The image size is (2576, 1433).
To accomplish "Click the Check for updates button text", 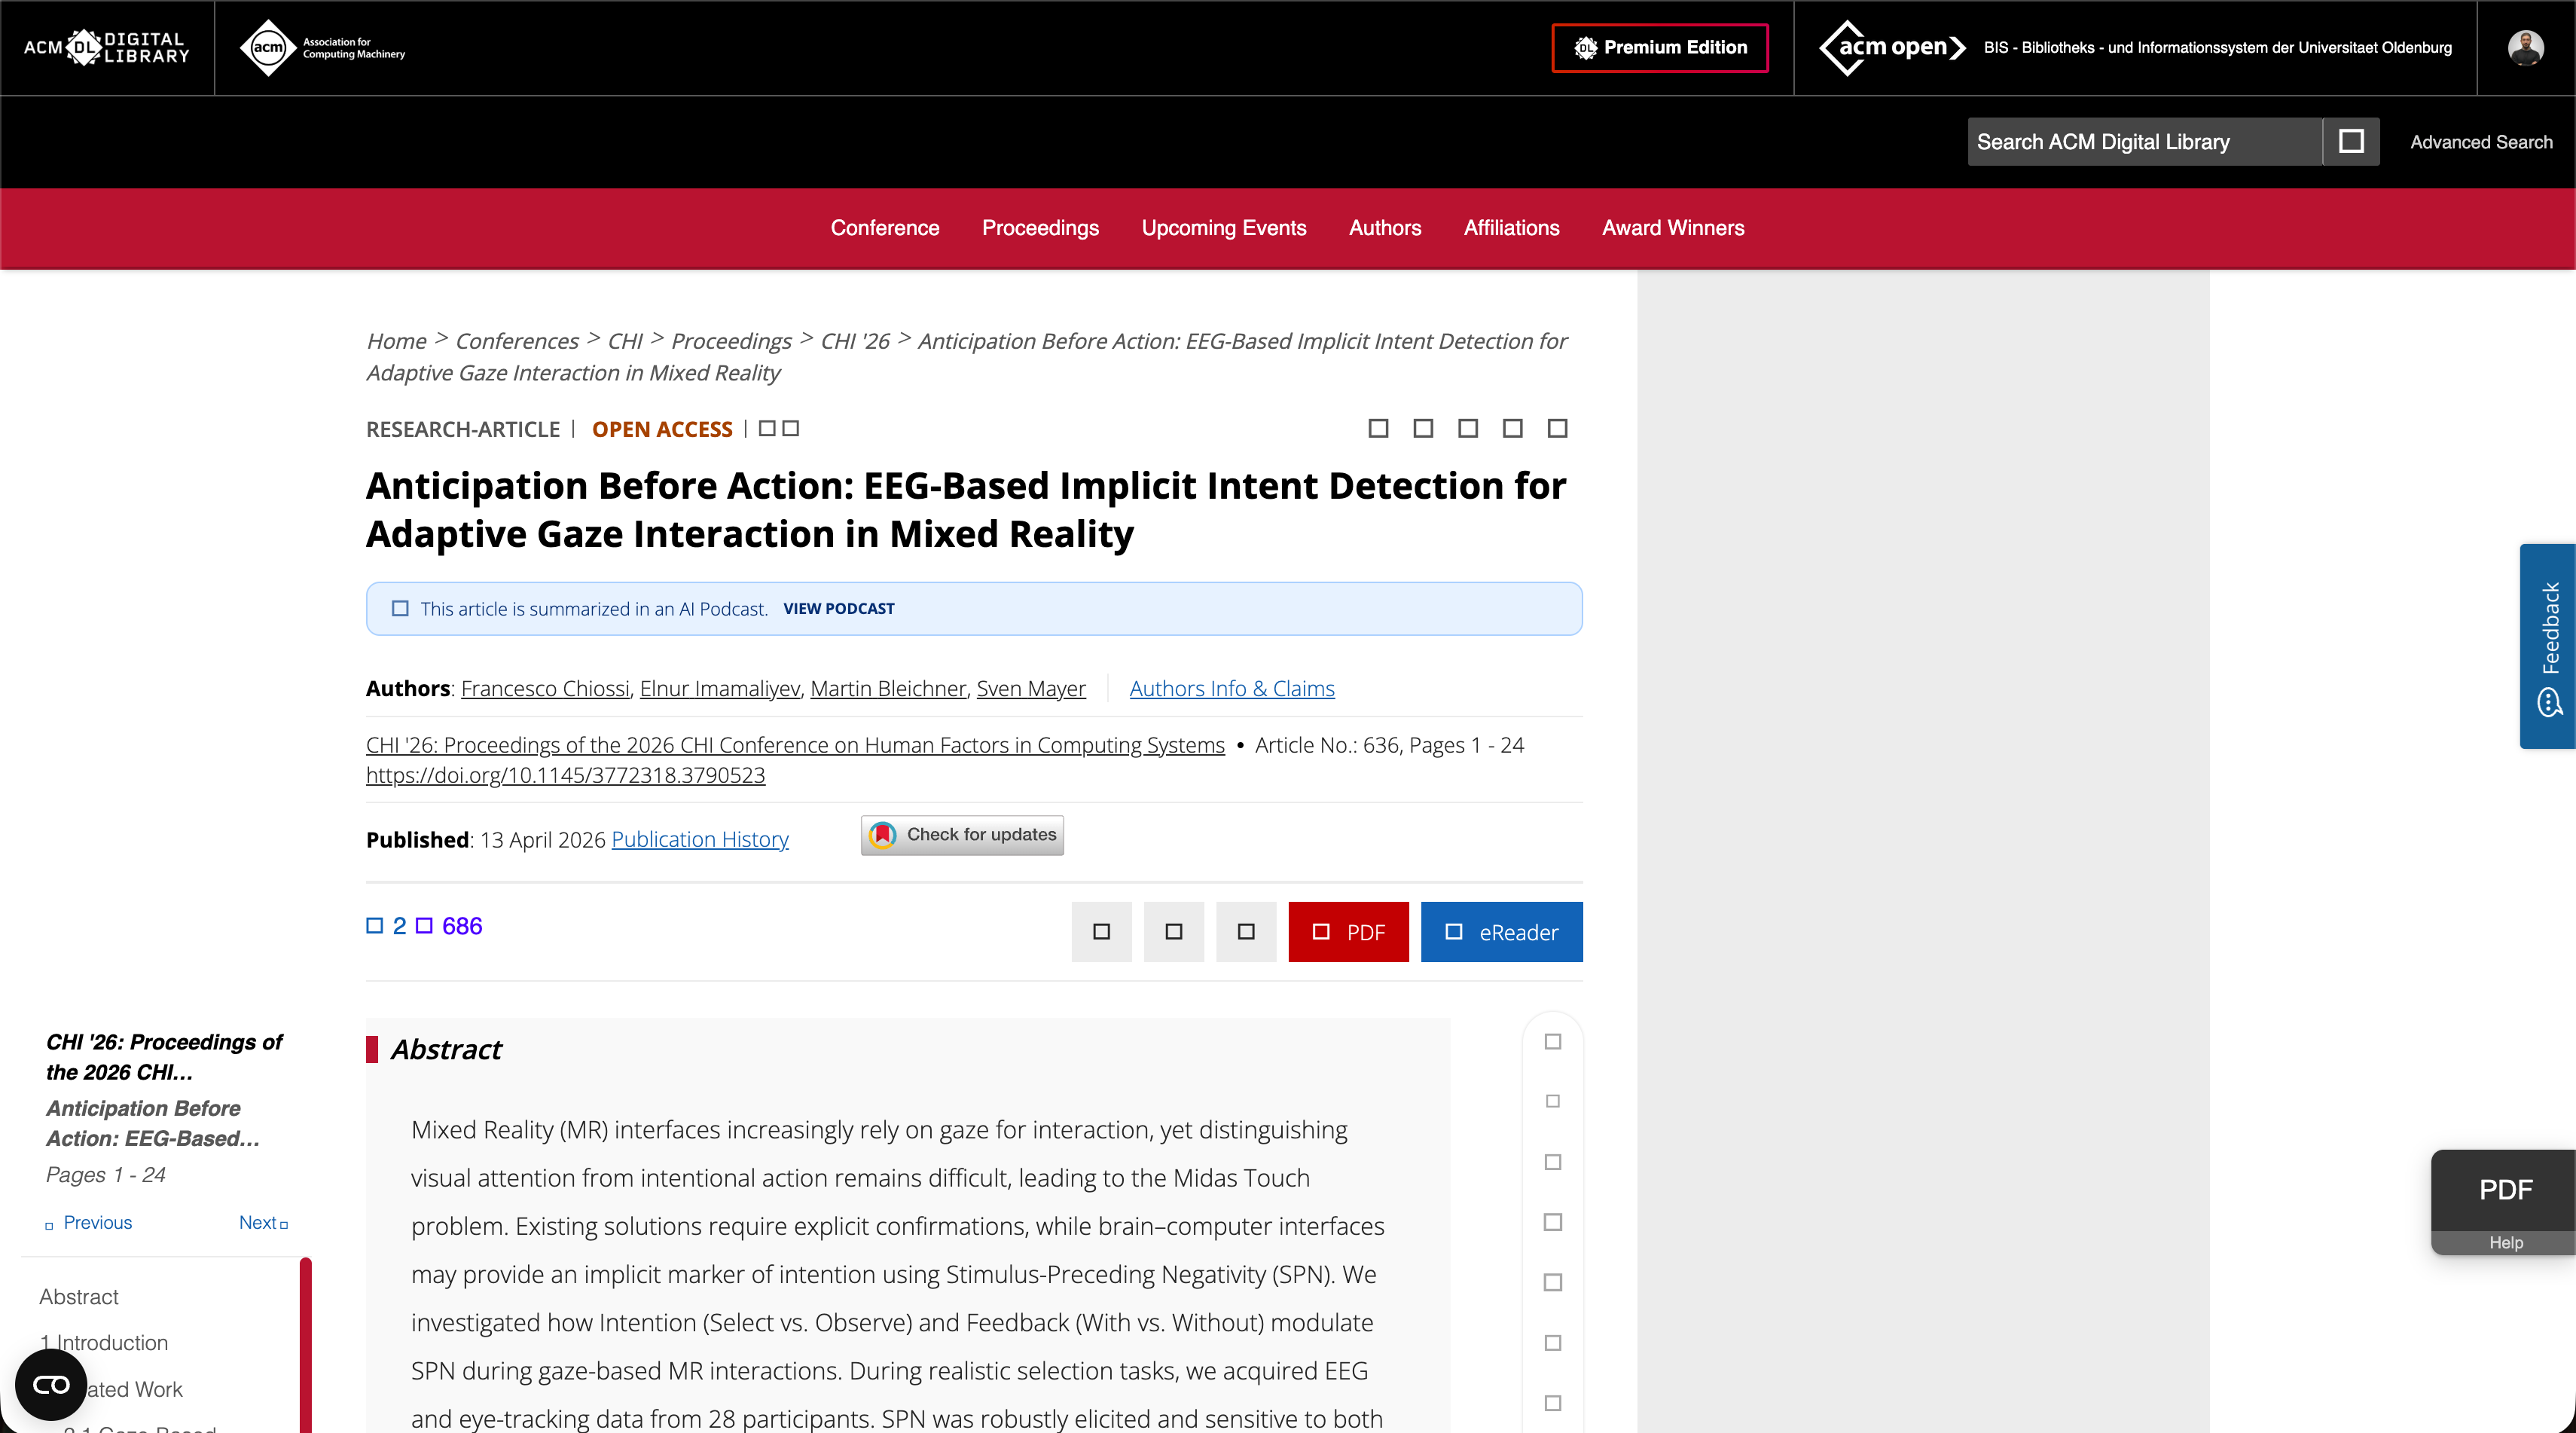I will point(981,834).
